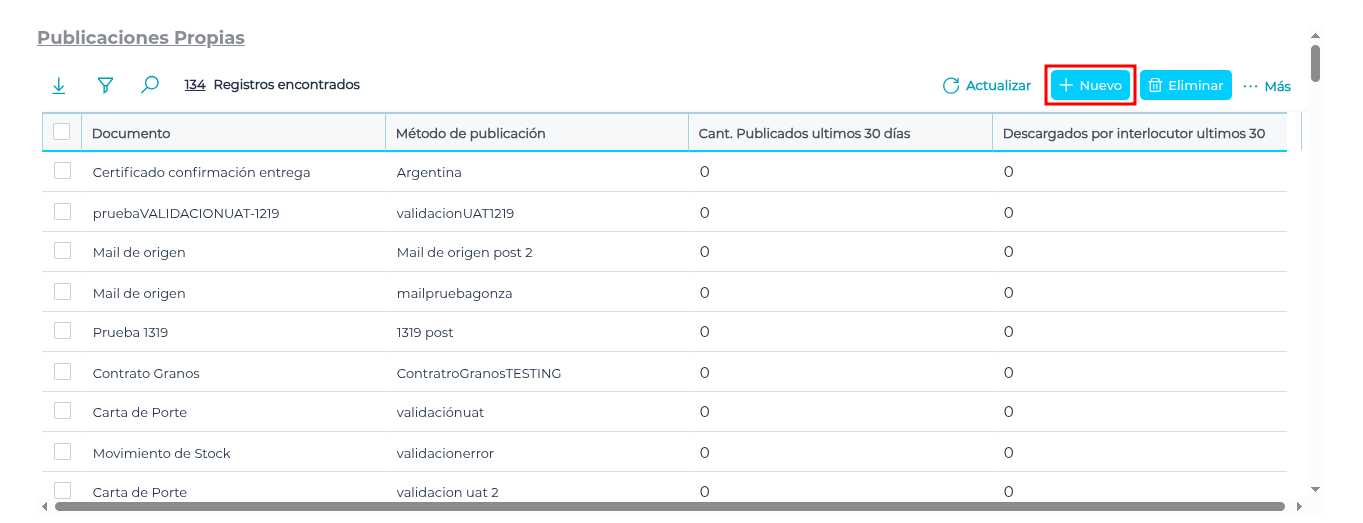Sort by the Documento column header

[x=131, y=133]
